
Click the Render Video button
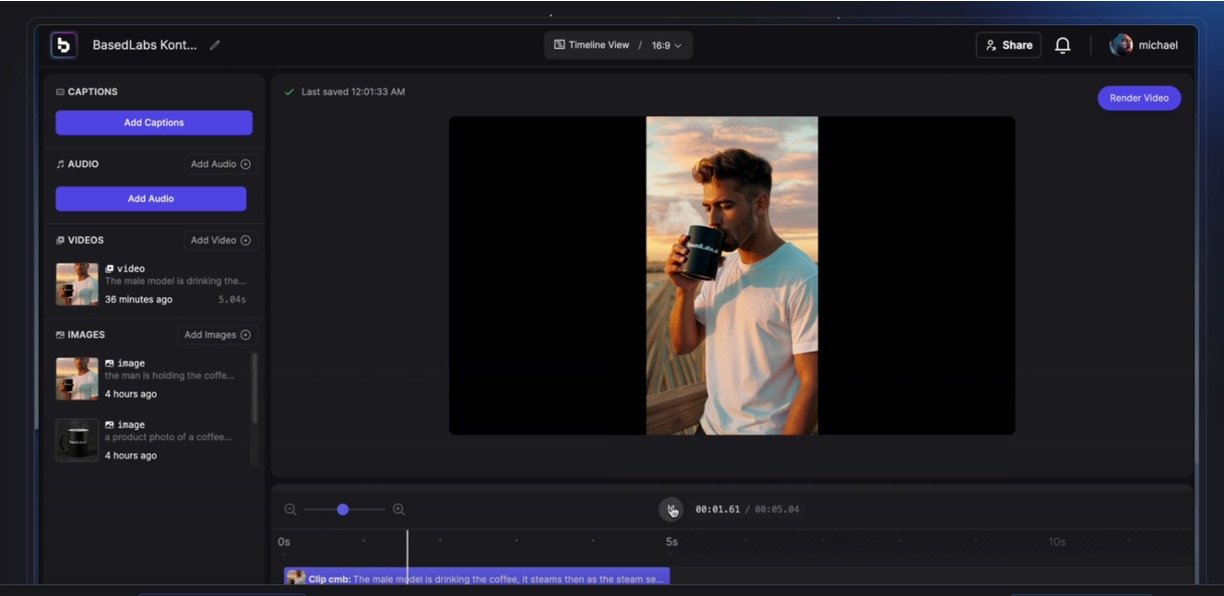(x=1139, y=98)
